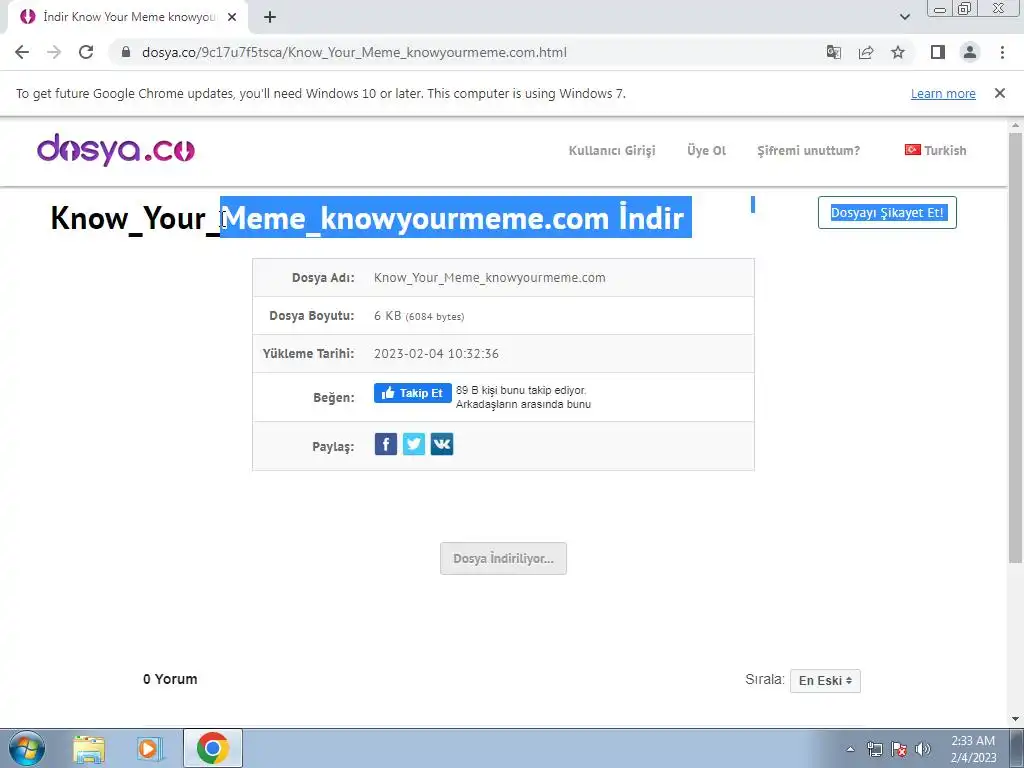Open Windows Explorer from taskbar
The height and width of the screenshot is (768, 1024).
(89, 748)
